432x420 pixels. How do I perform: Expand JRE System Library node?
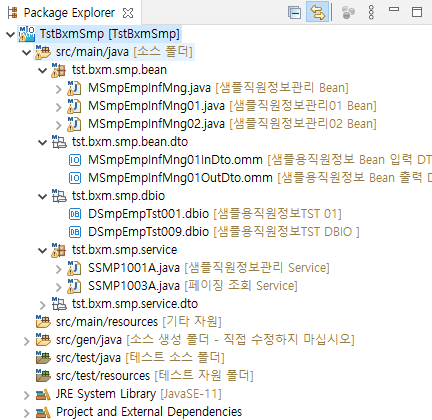tap(27, 395)
